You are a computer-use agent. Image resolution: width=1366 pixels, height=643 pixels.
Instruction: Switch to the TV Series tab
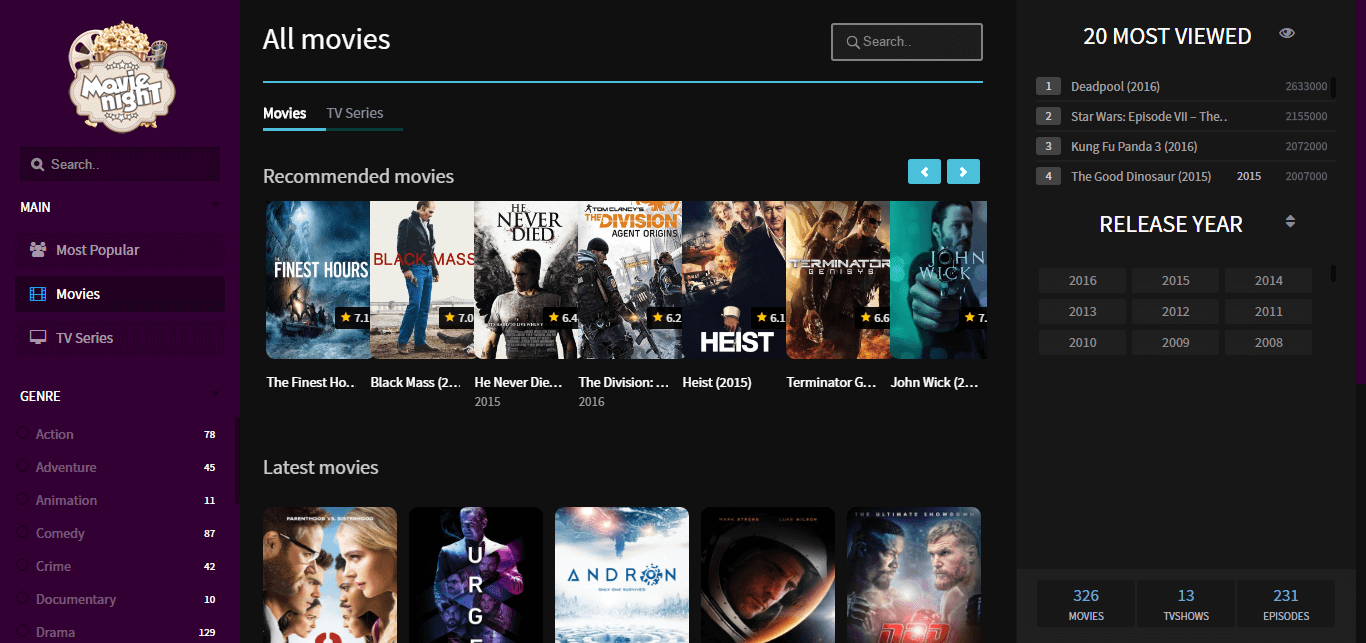355,113
